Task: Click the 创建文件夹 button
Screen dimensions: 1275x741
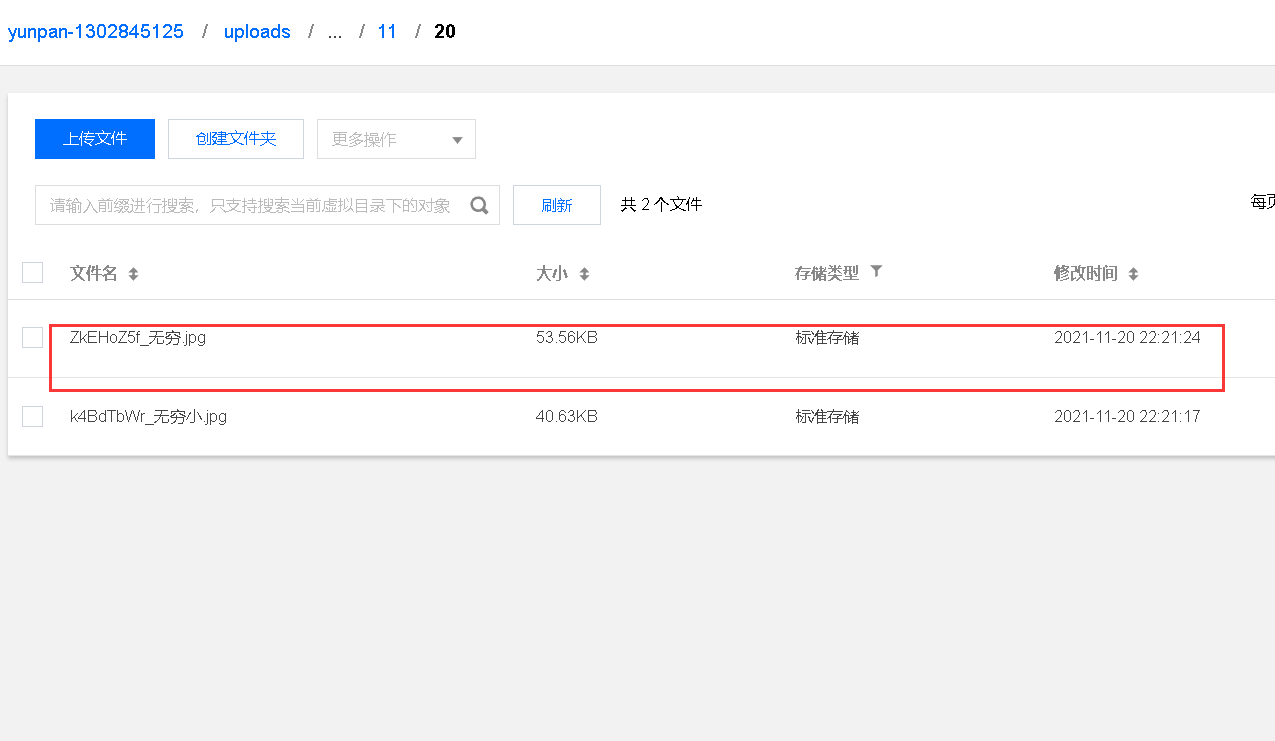Action: pos(236,139)
